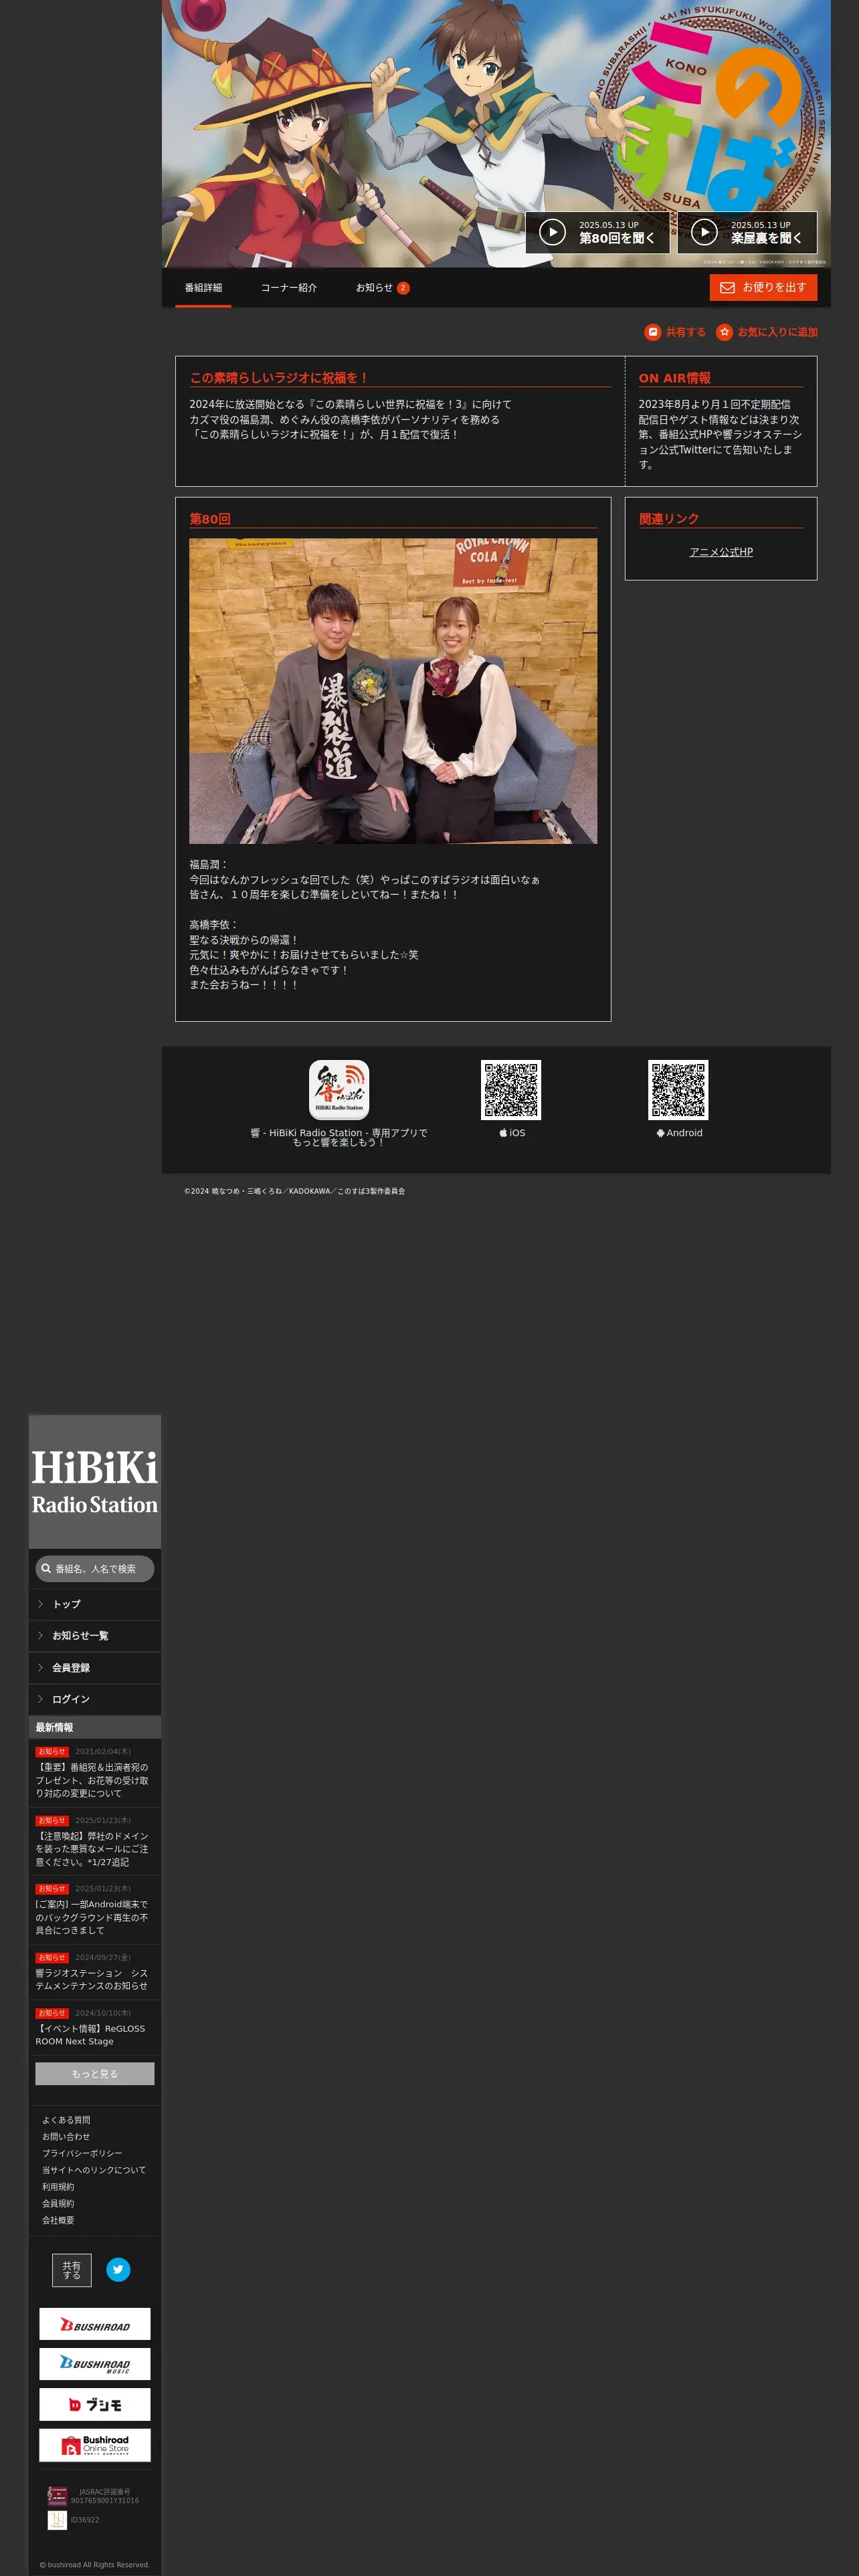Viewport: 859px width, 2576px height.
Task: Click the 最新情報 sidebar header
Action: 94,1727
